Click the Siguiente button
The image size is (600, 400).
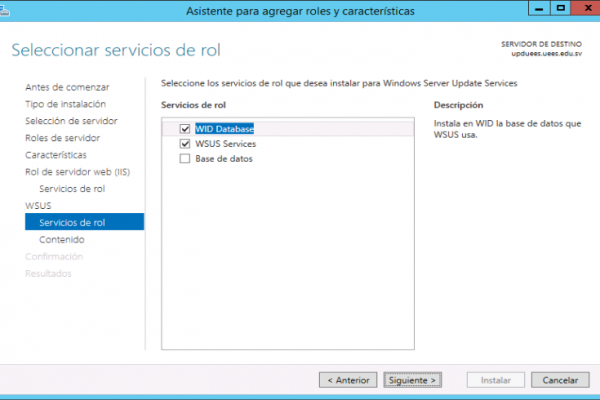click(x=412, y=380)
